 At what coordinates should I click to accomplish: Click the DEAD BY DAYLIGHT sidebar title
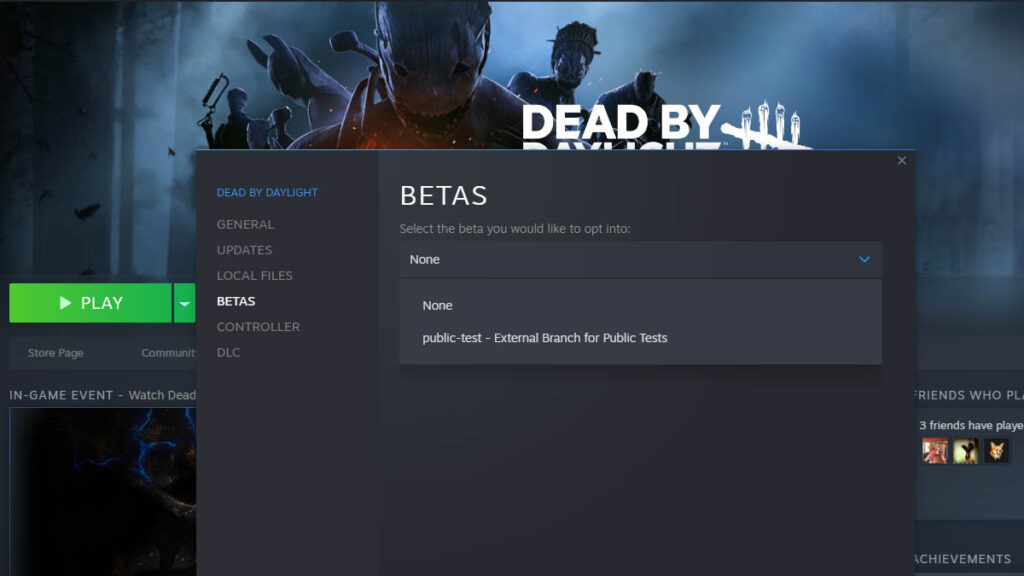point(267,193)
